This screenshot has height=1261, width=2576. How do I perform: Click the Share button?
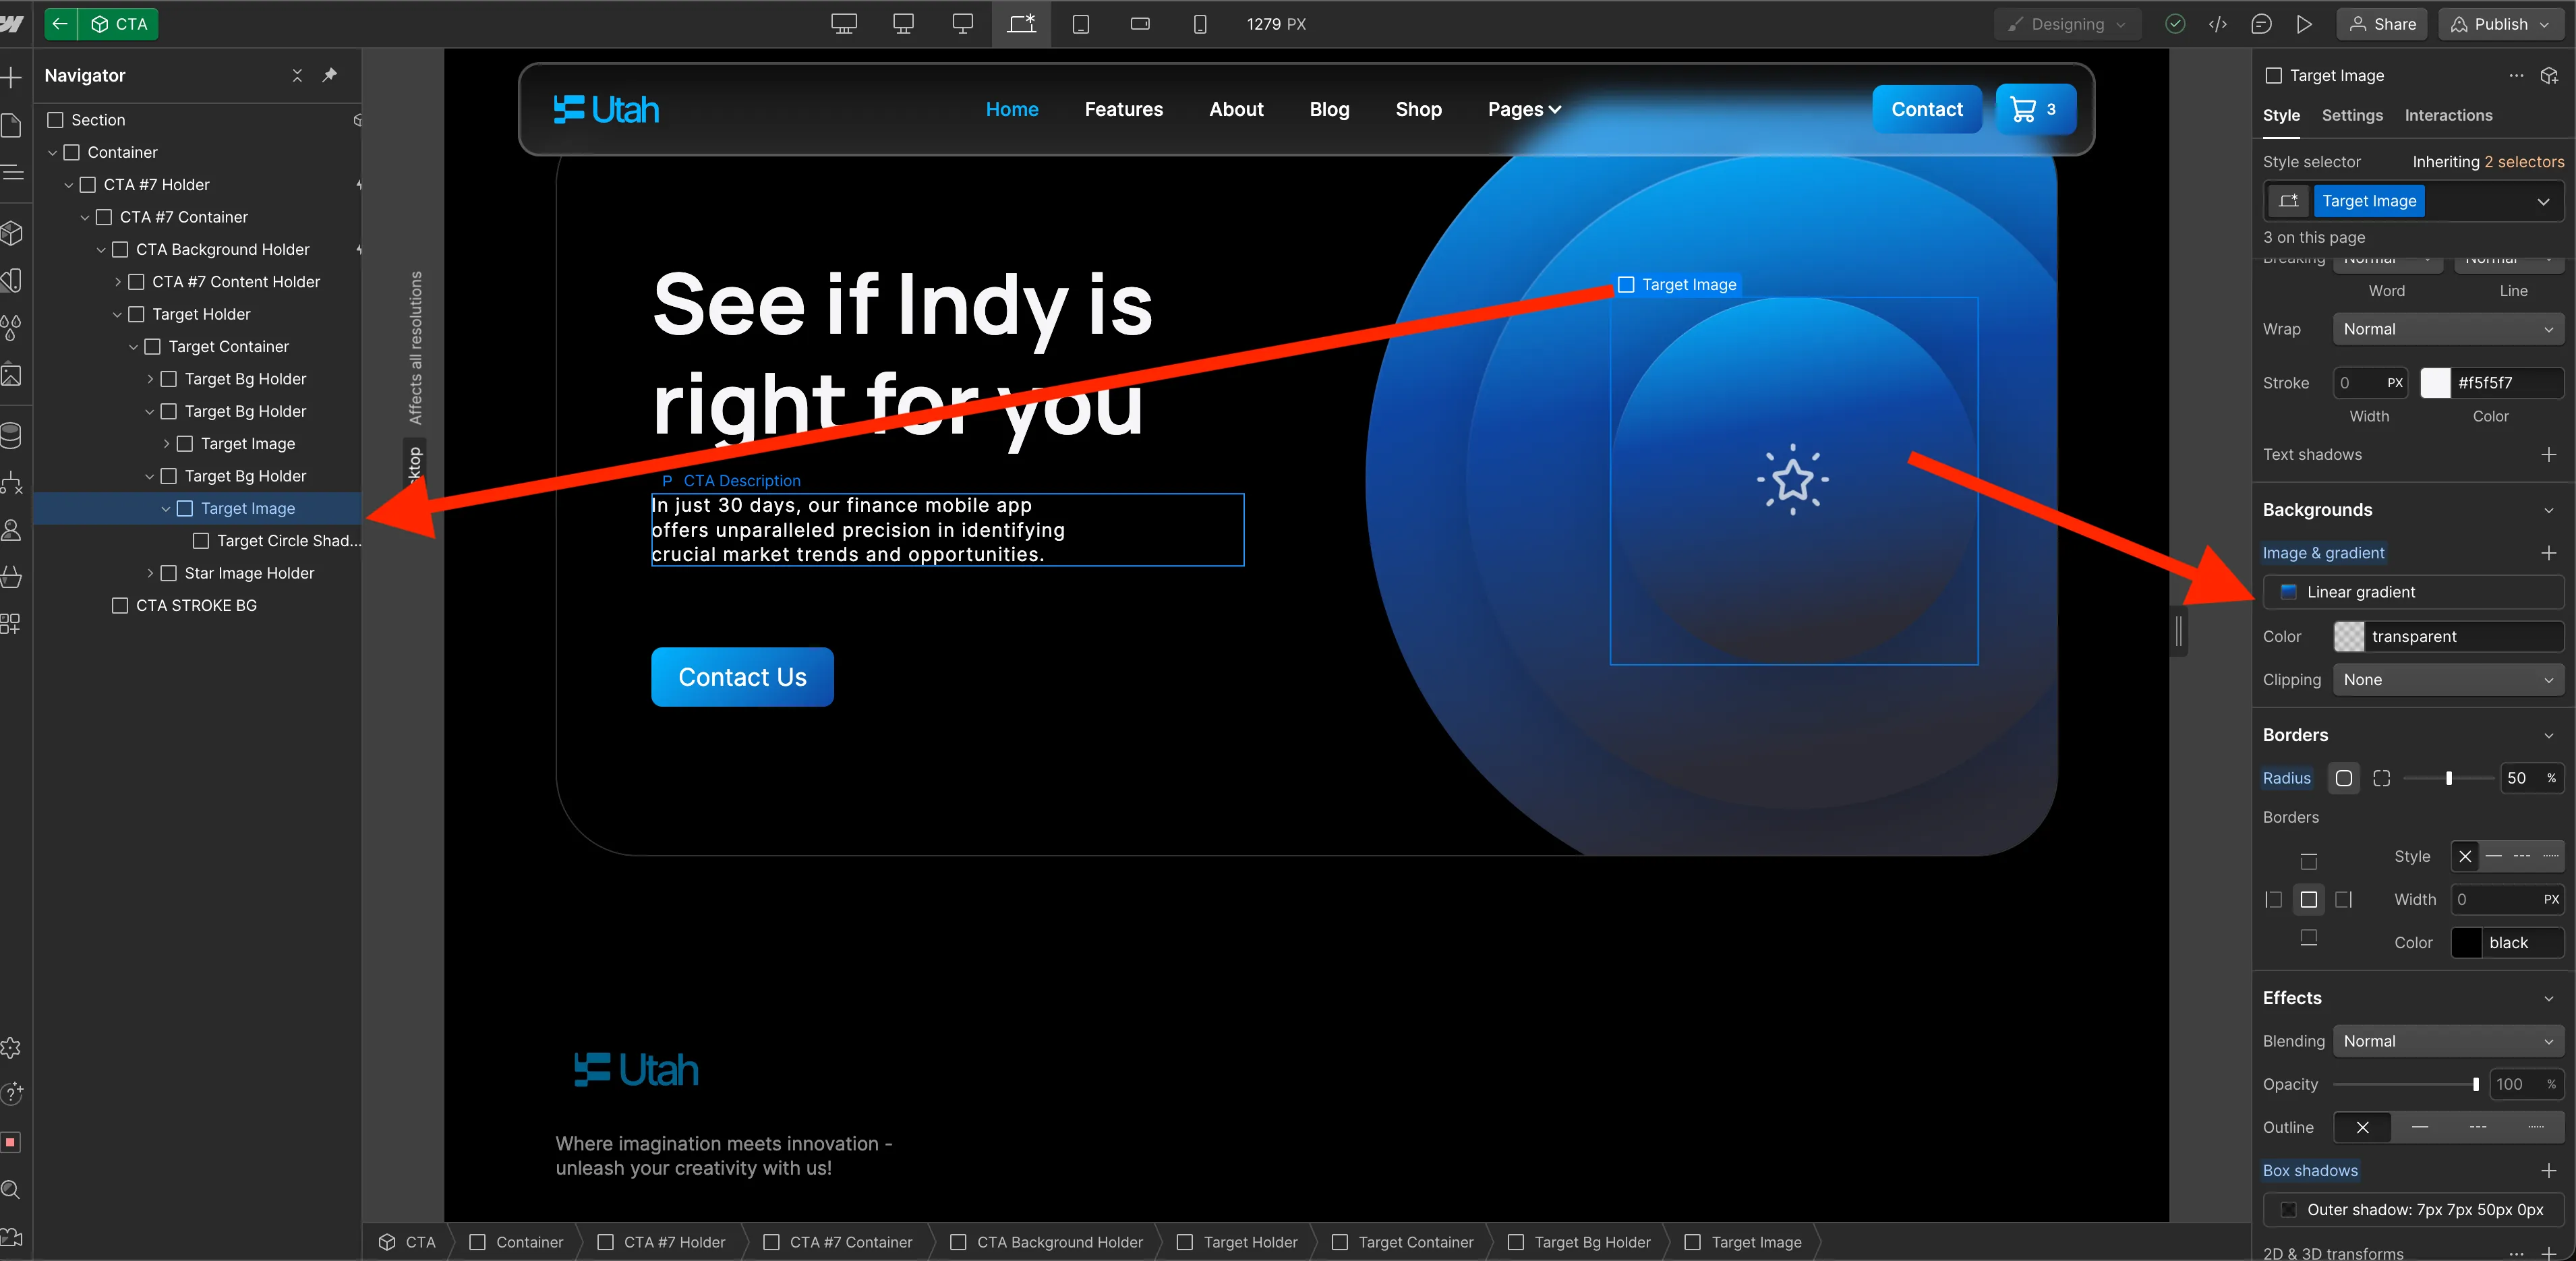2382,24
